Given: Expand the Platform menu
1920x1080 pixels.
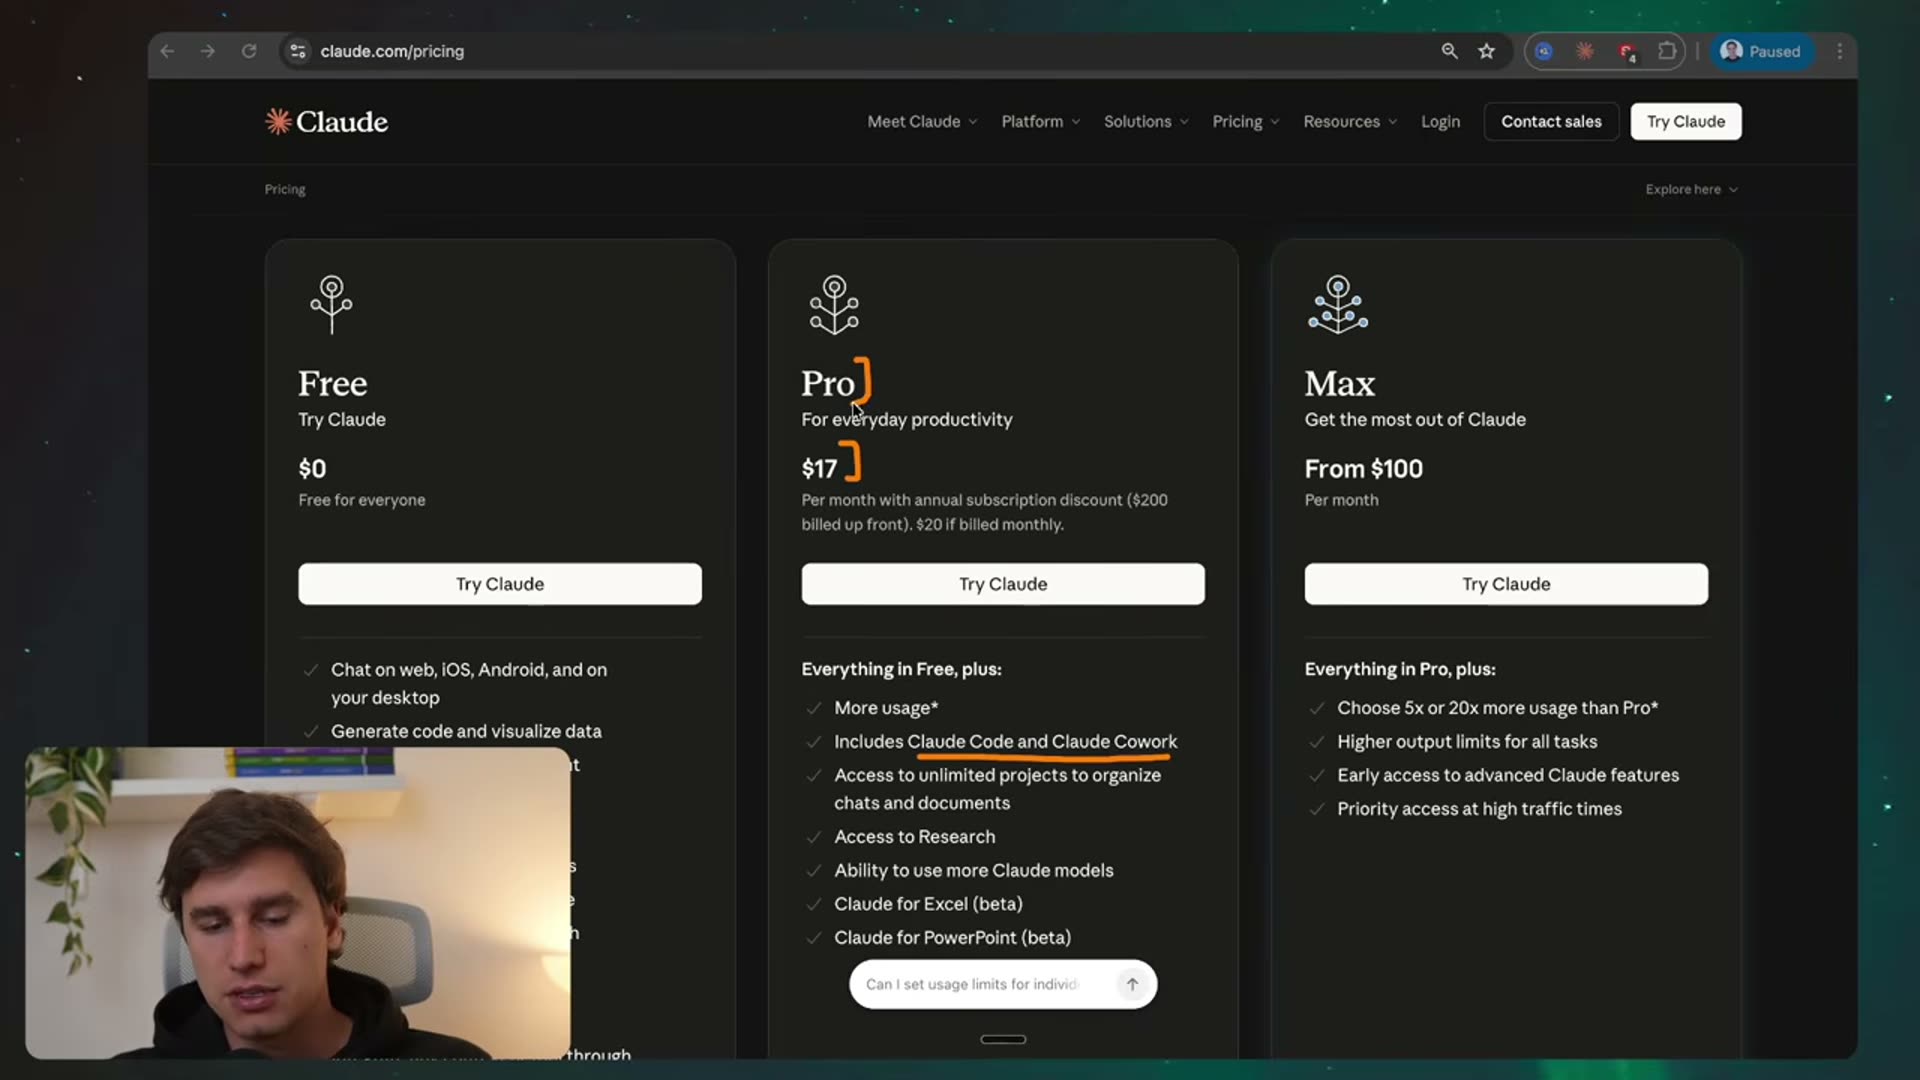Looking at the screenshot, I should click(1041, 121).
